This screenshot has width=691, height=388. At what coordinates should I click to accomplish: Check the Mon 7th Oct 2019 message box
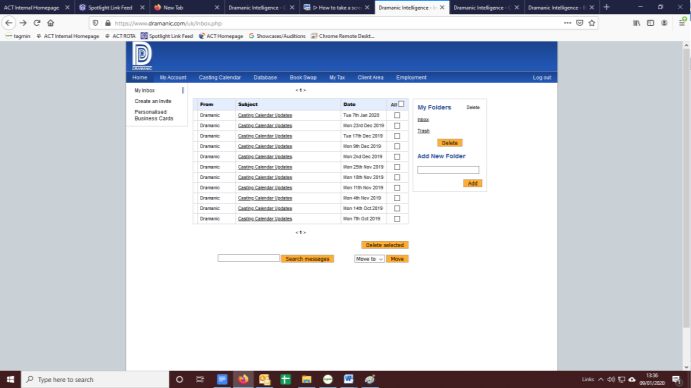click(397, 219)
